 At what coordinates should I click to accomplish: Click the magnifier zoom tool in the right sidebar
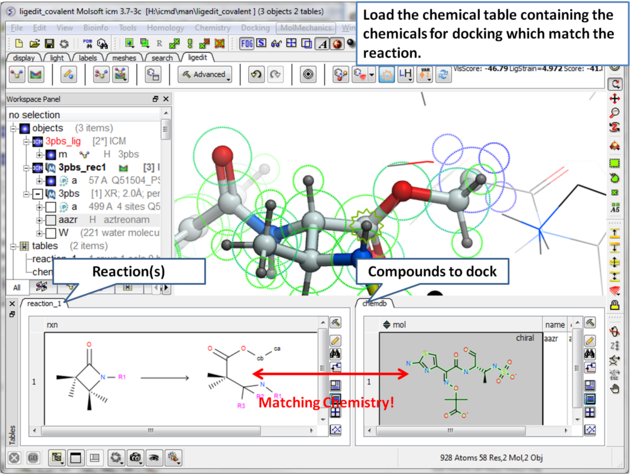616,114
